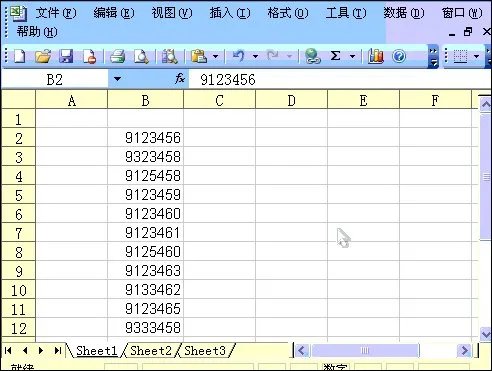Open Print Preview magnifier icon
492x371 pixels.
[x=141, y=56]
